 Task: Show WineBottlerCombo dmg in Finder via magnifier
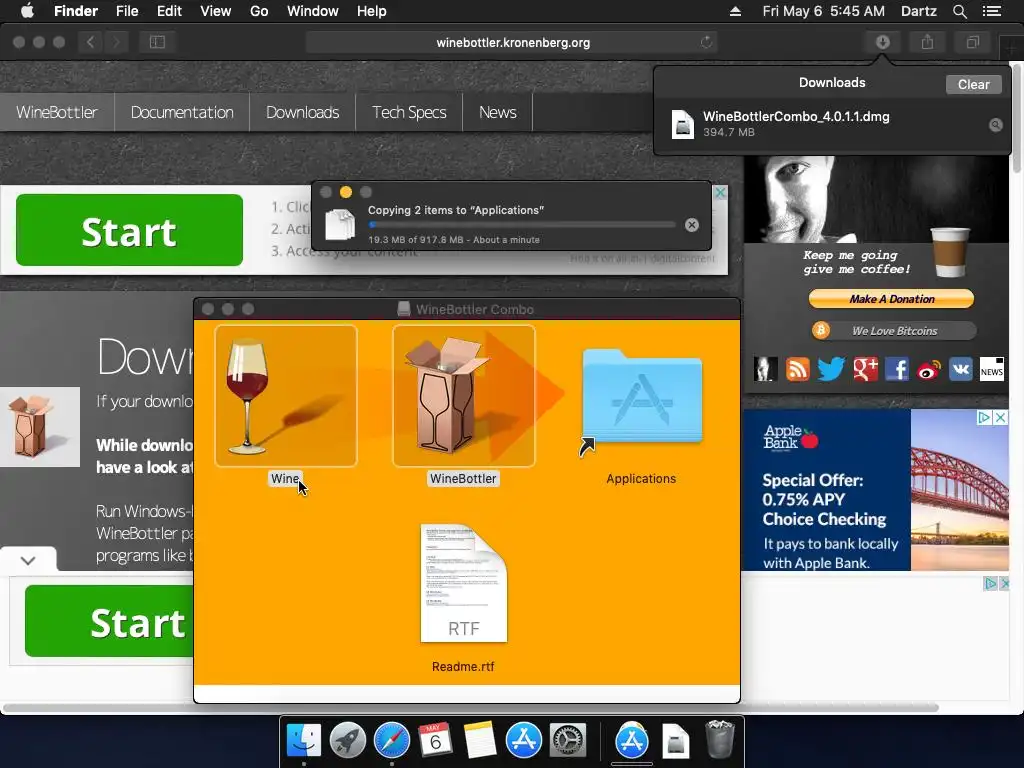click(x=995, y=125)
